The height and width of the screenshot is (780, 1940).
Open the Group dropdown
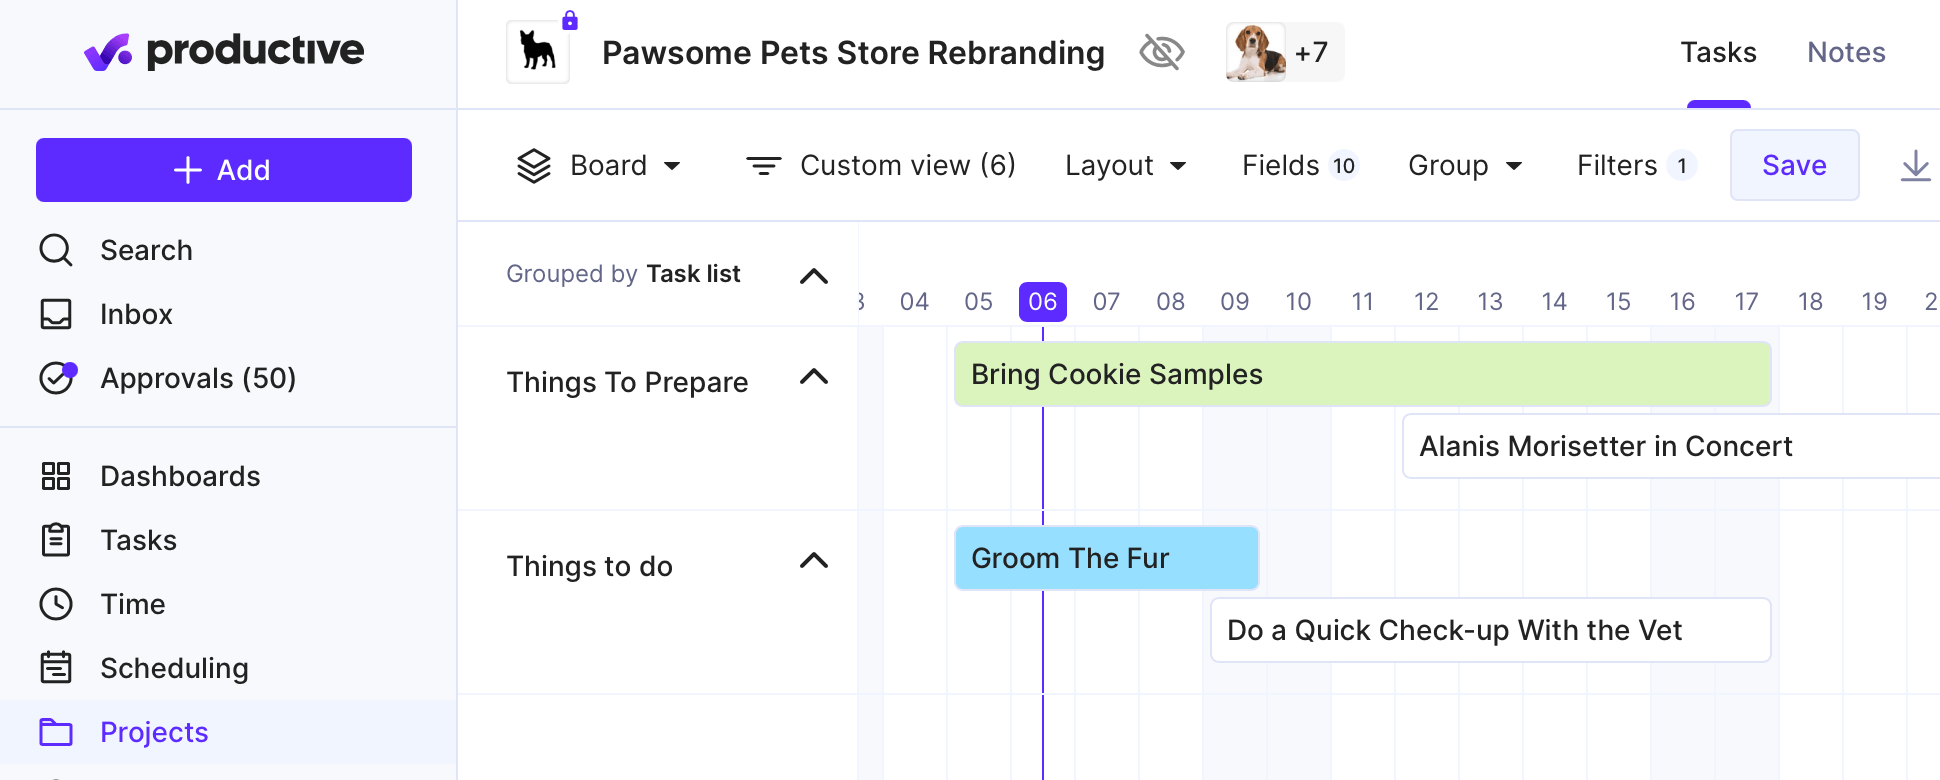(1463, 165)
